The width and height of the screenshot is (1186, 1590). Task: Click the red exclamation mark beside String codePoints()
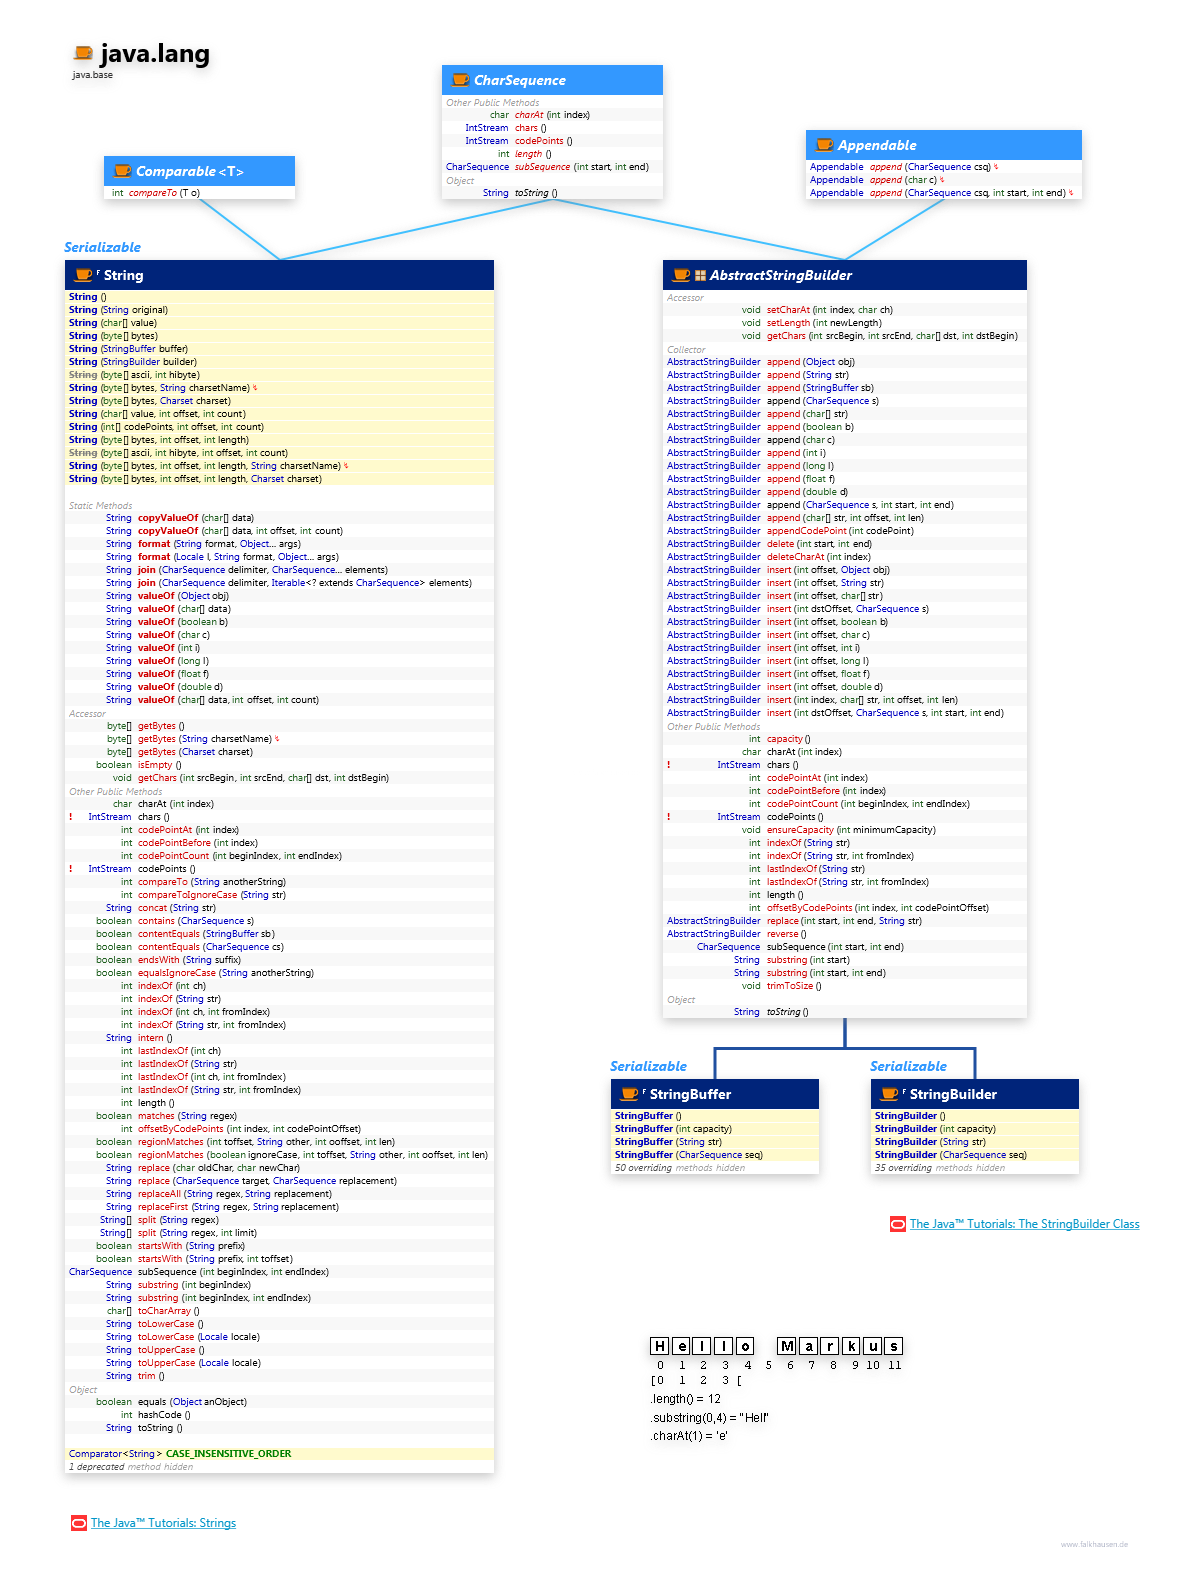point(71,869)
